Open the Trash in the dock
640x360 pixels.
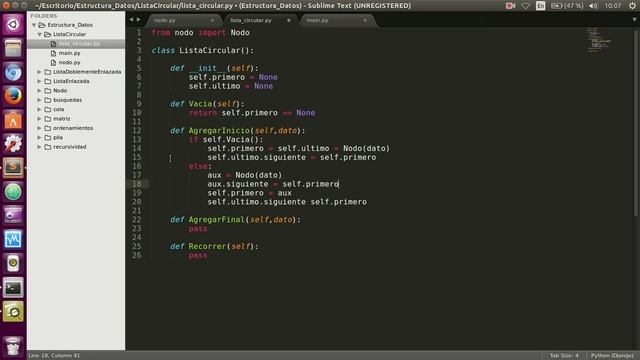point(13,346)
